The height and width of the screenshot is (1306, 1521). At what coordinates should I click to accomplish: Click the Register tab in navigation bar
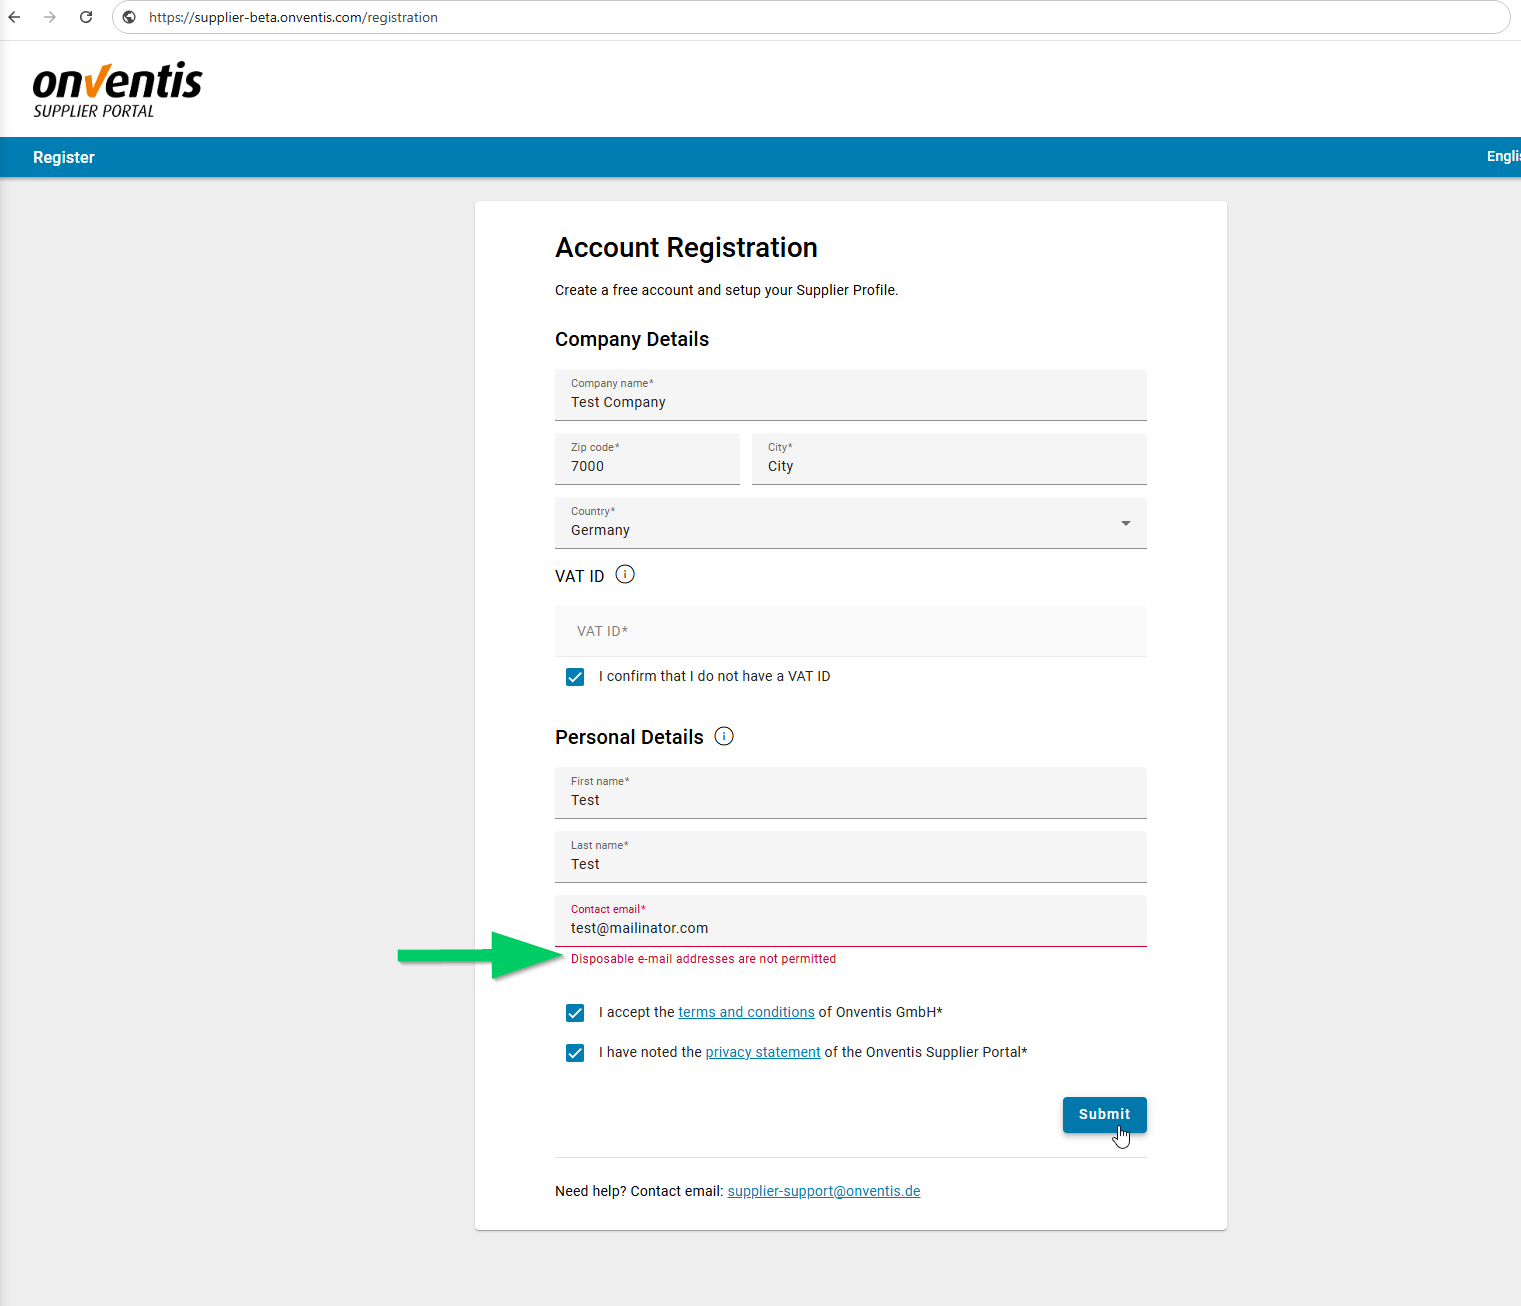click(64, 157)
